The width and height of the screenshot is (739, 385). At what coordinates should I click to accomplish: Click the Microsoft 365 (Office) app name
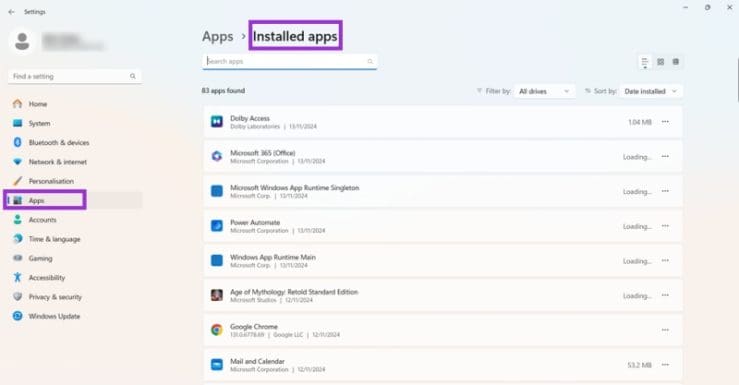point(263,153)
